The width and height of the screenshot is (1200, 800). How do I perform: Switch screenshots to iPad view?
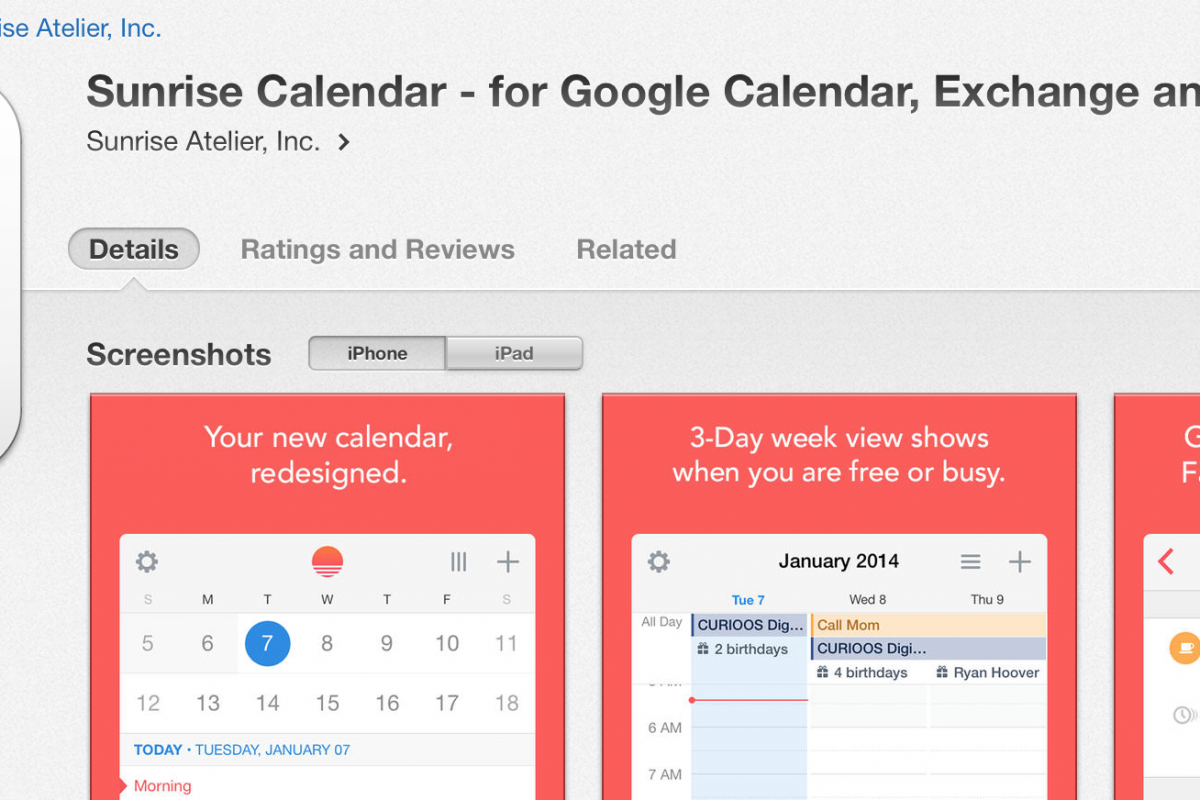click(513, 353)
